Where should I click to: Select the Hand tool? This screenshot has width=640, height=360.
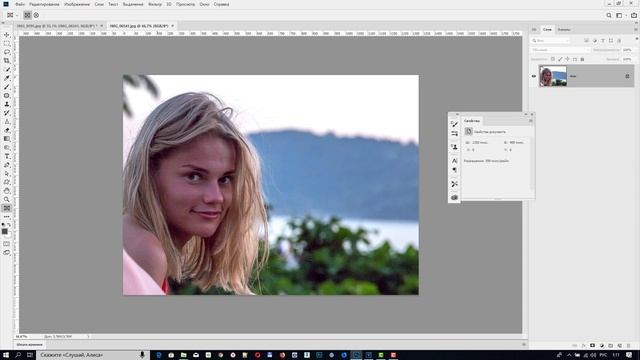[7, 191]
